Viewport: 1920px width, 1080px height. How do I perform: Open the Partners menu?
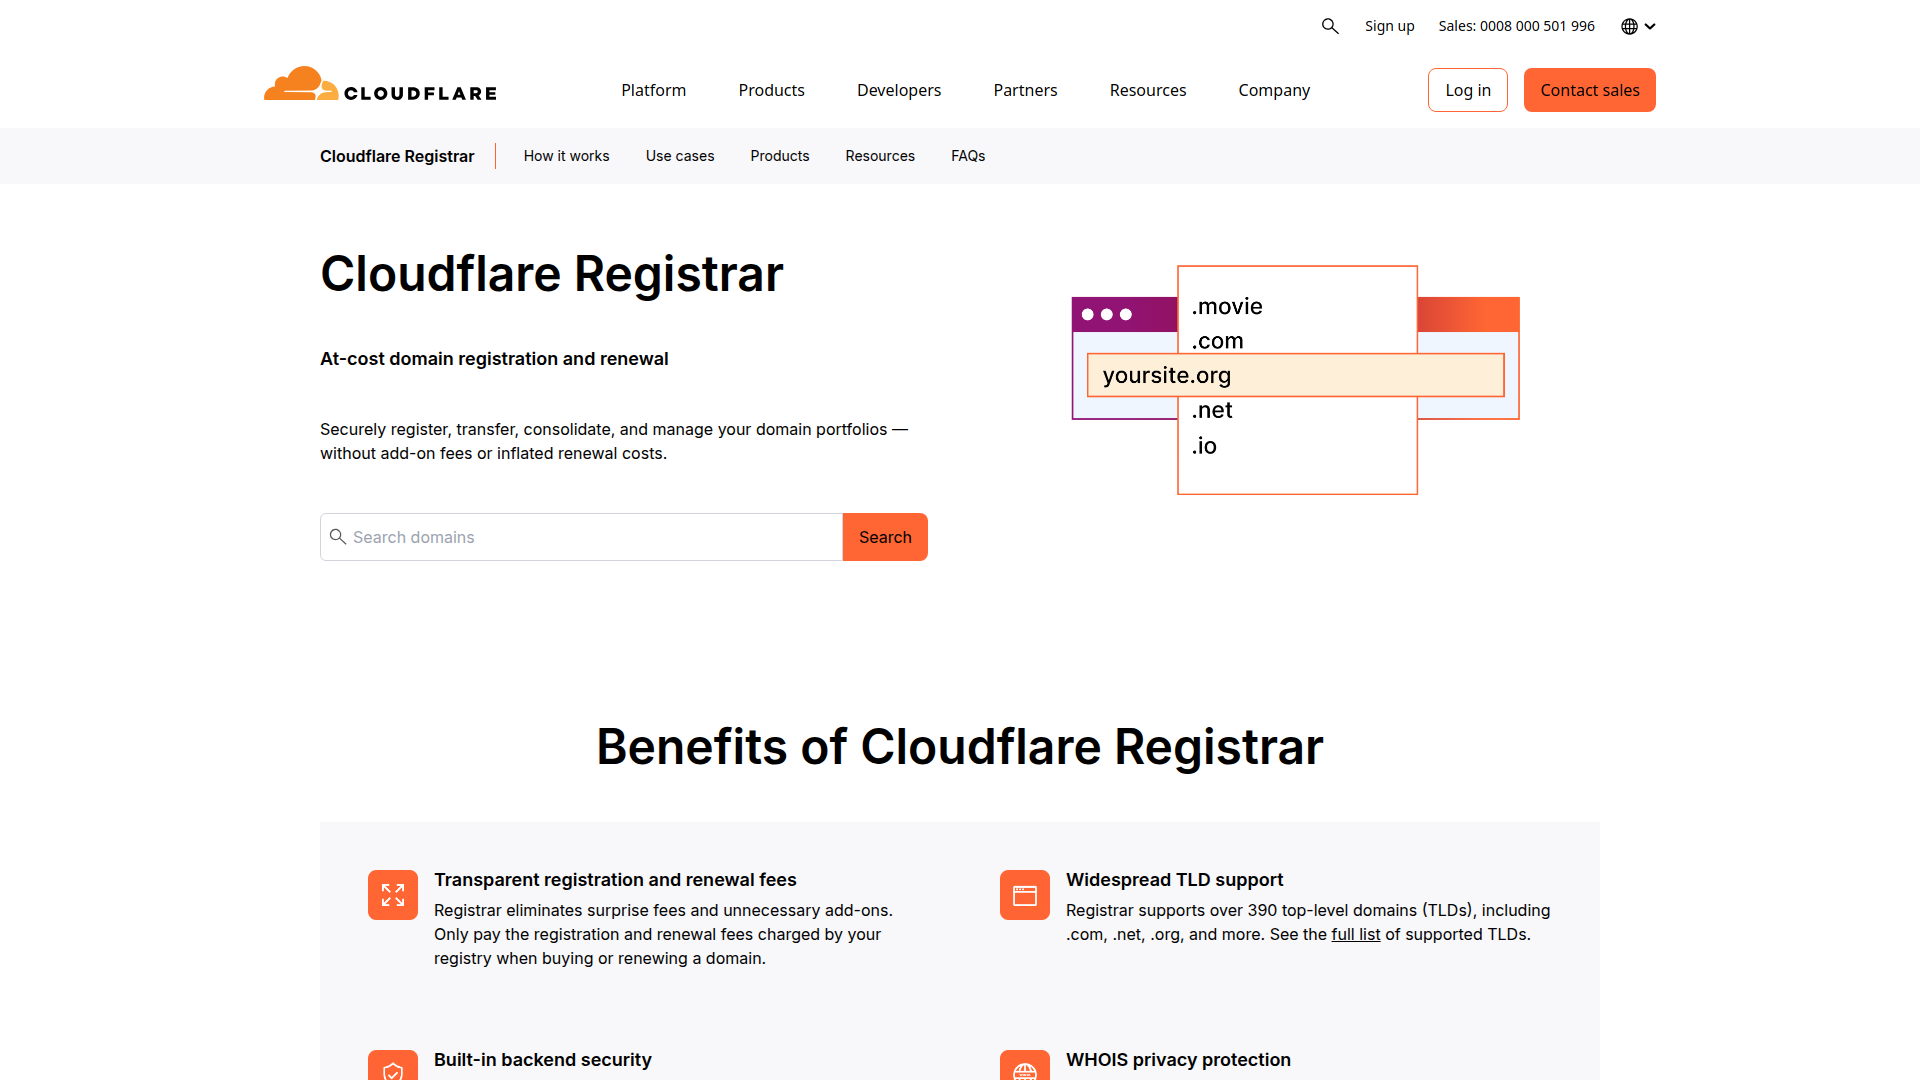pyautogui.click(x=1025, y=90)
